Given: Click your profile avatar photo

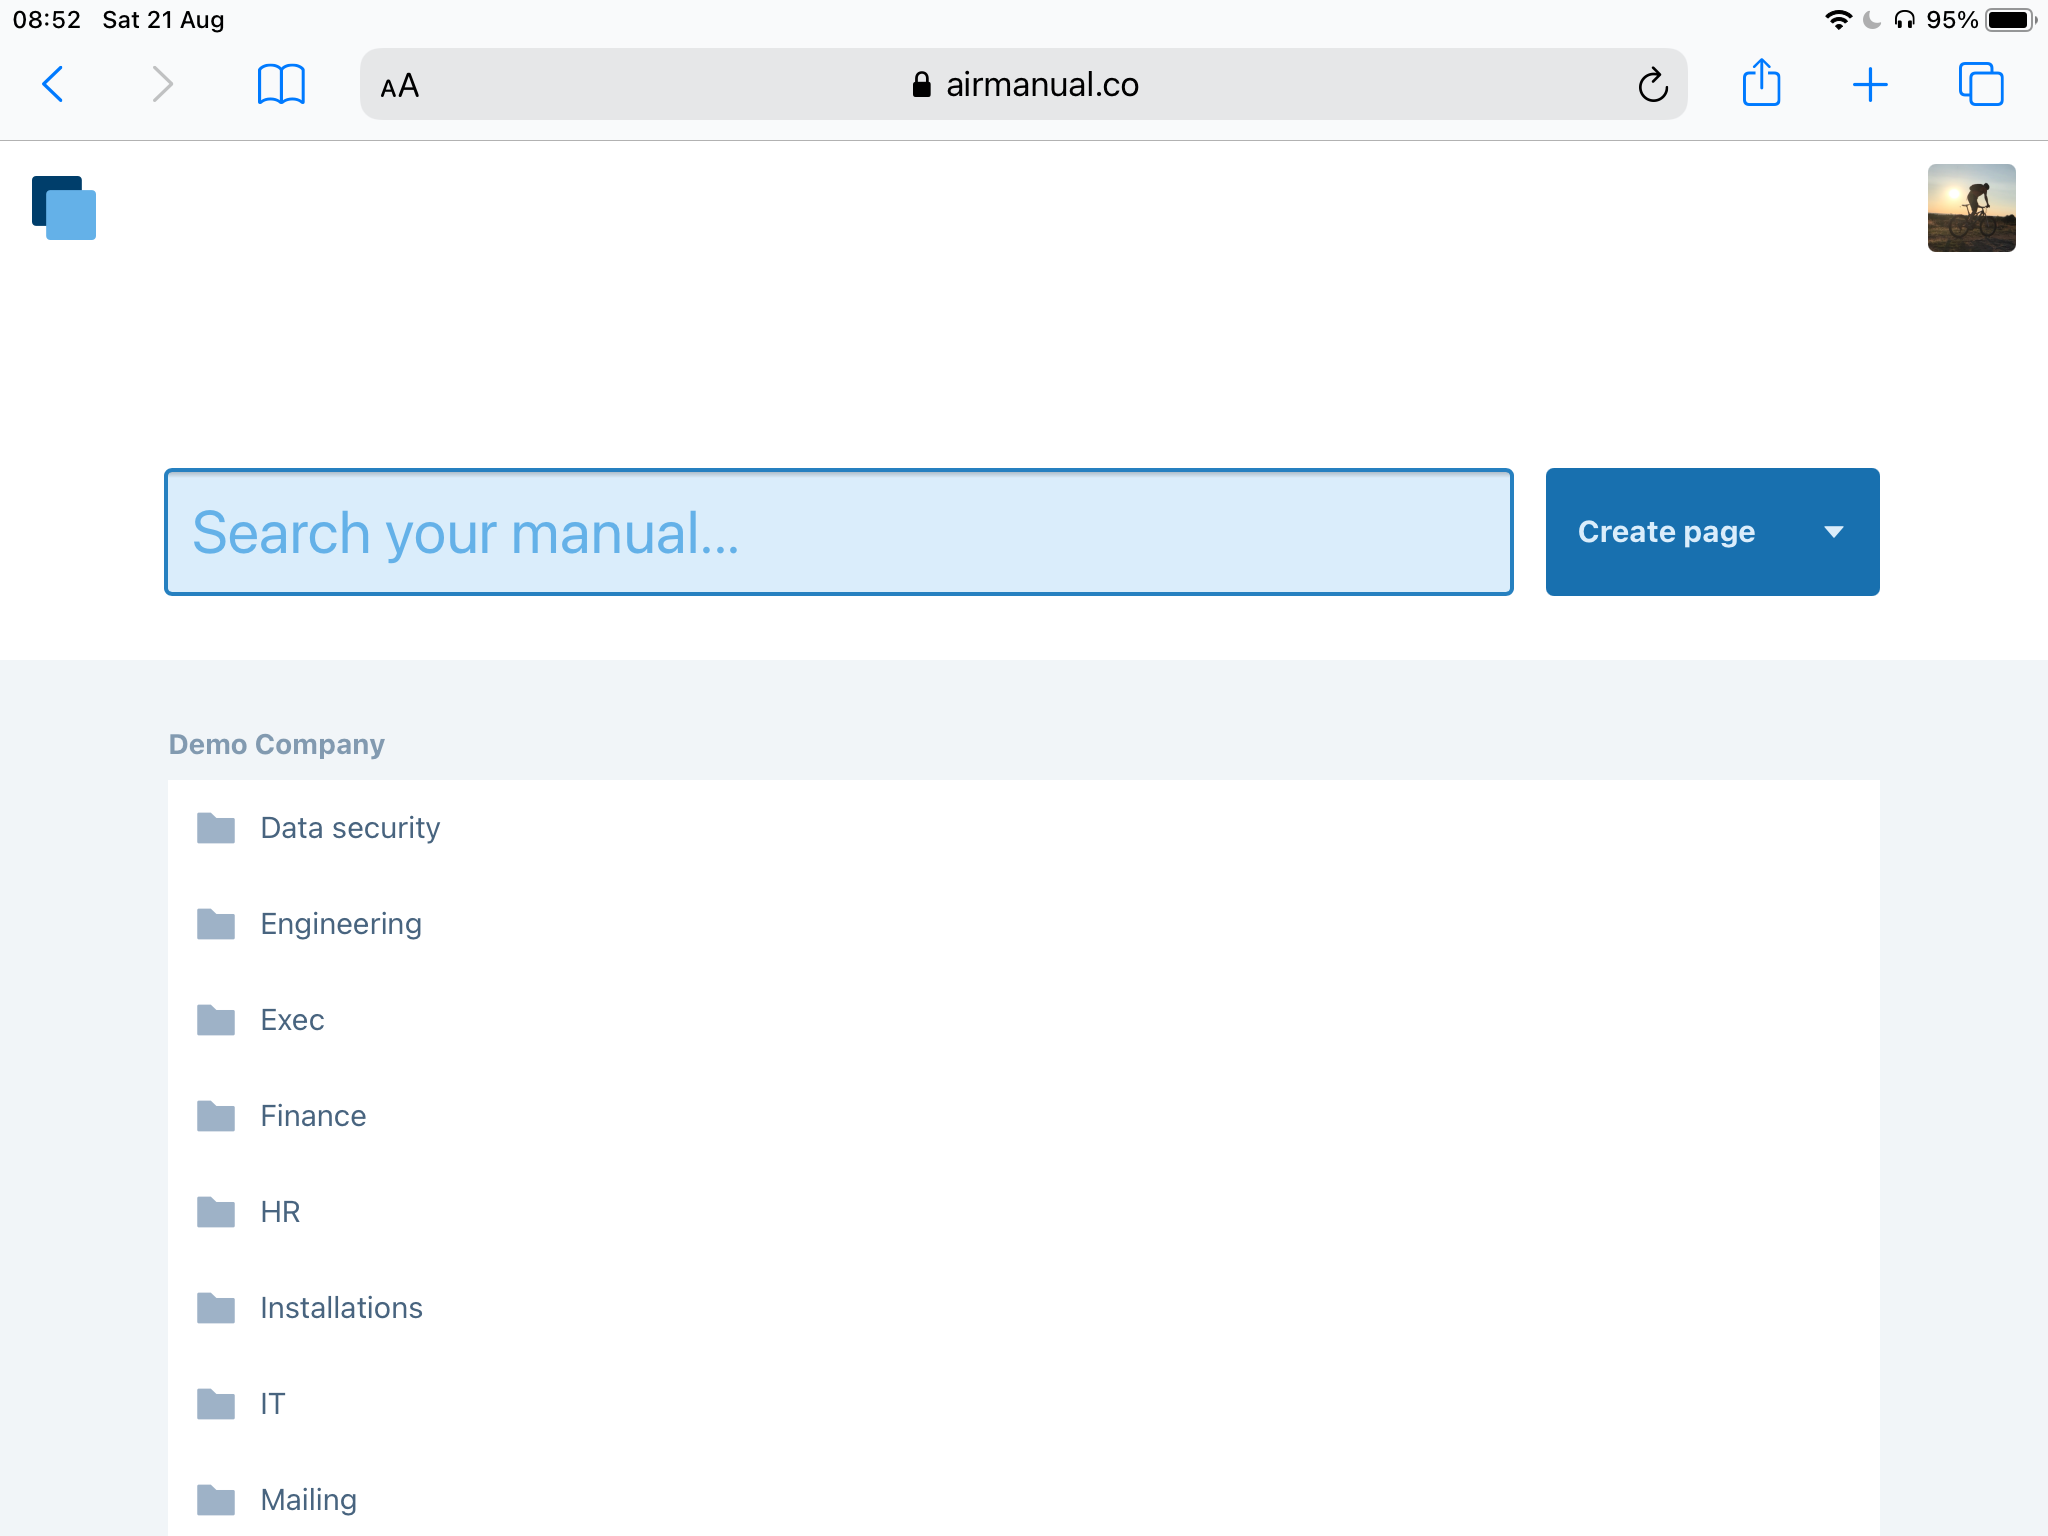Looking at the screenshot, I should [1971, 208].
